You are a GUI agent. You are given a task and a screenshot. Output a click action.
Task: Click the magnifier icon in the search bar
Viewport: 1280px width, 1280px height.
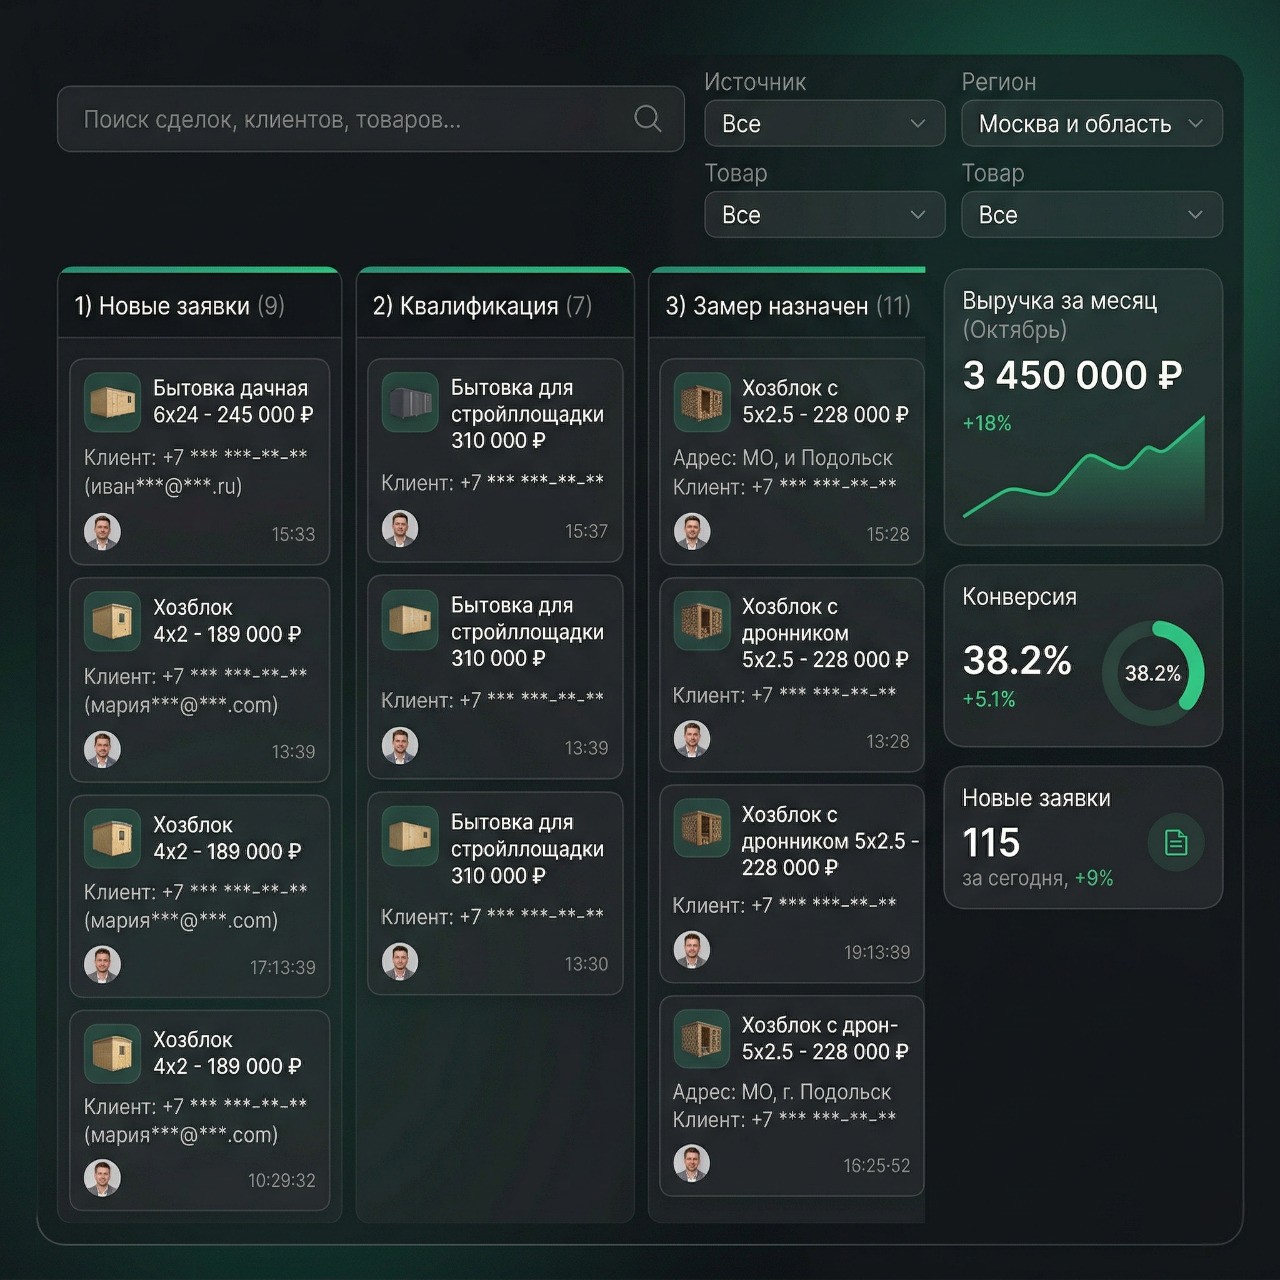pos(648,119)
